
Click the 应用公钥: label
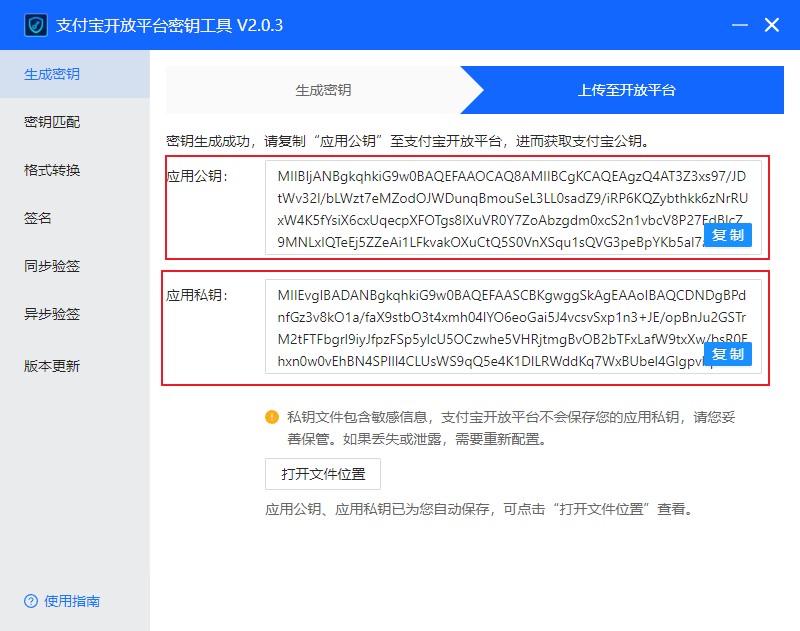[197, 176]
